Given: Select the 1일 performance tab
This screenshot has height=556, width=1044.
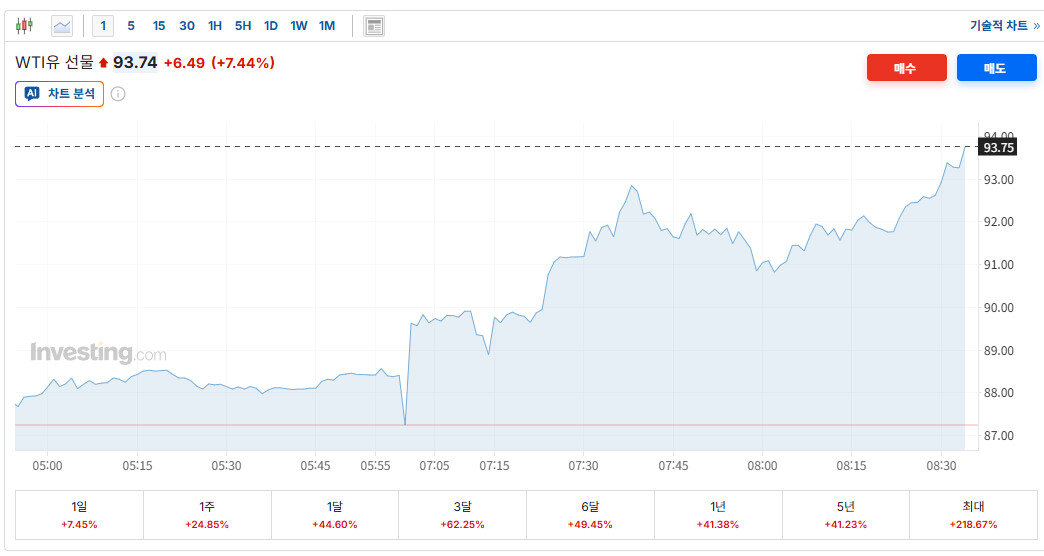Looking at the screenshot, I should [79, 515].
